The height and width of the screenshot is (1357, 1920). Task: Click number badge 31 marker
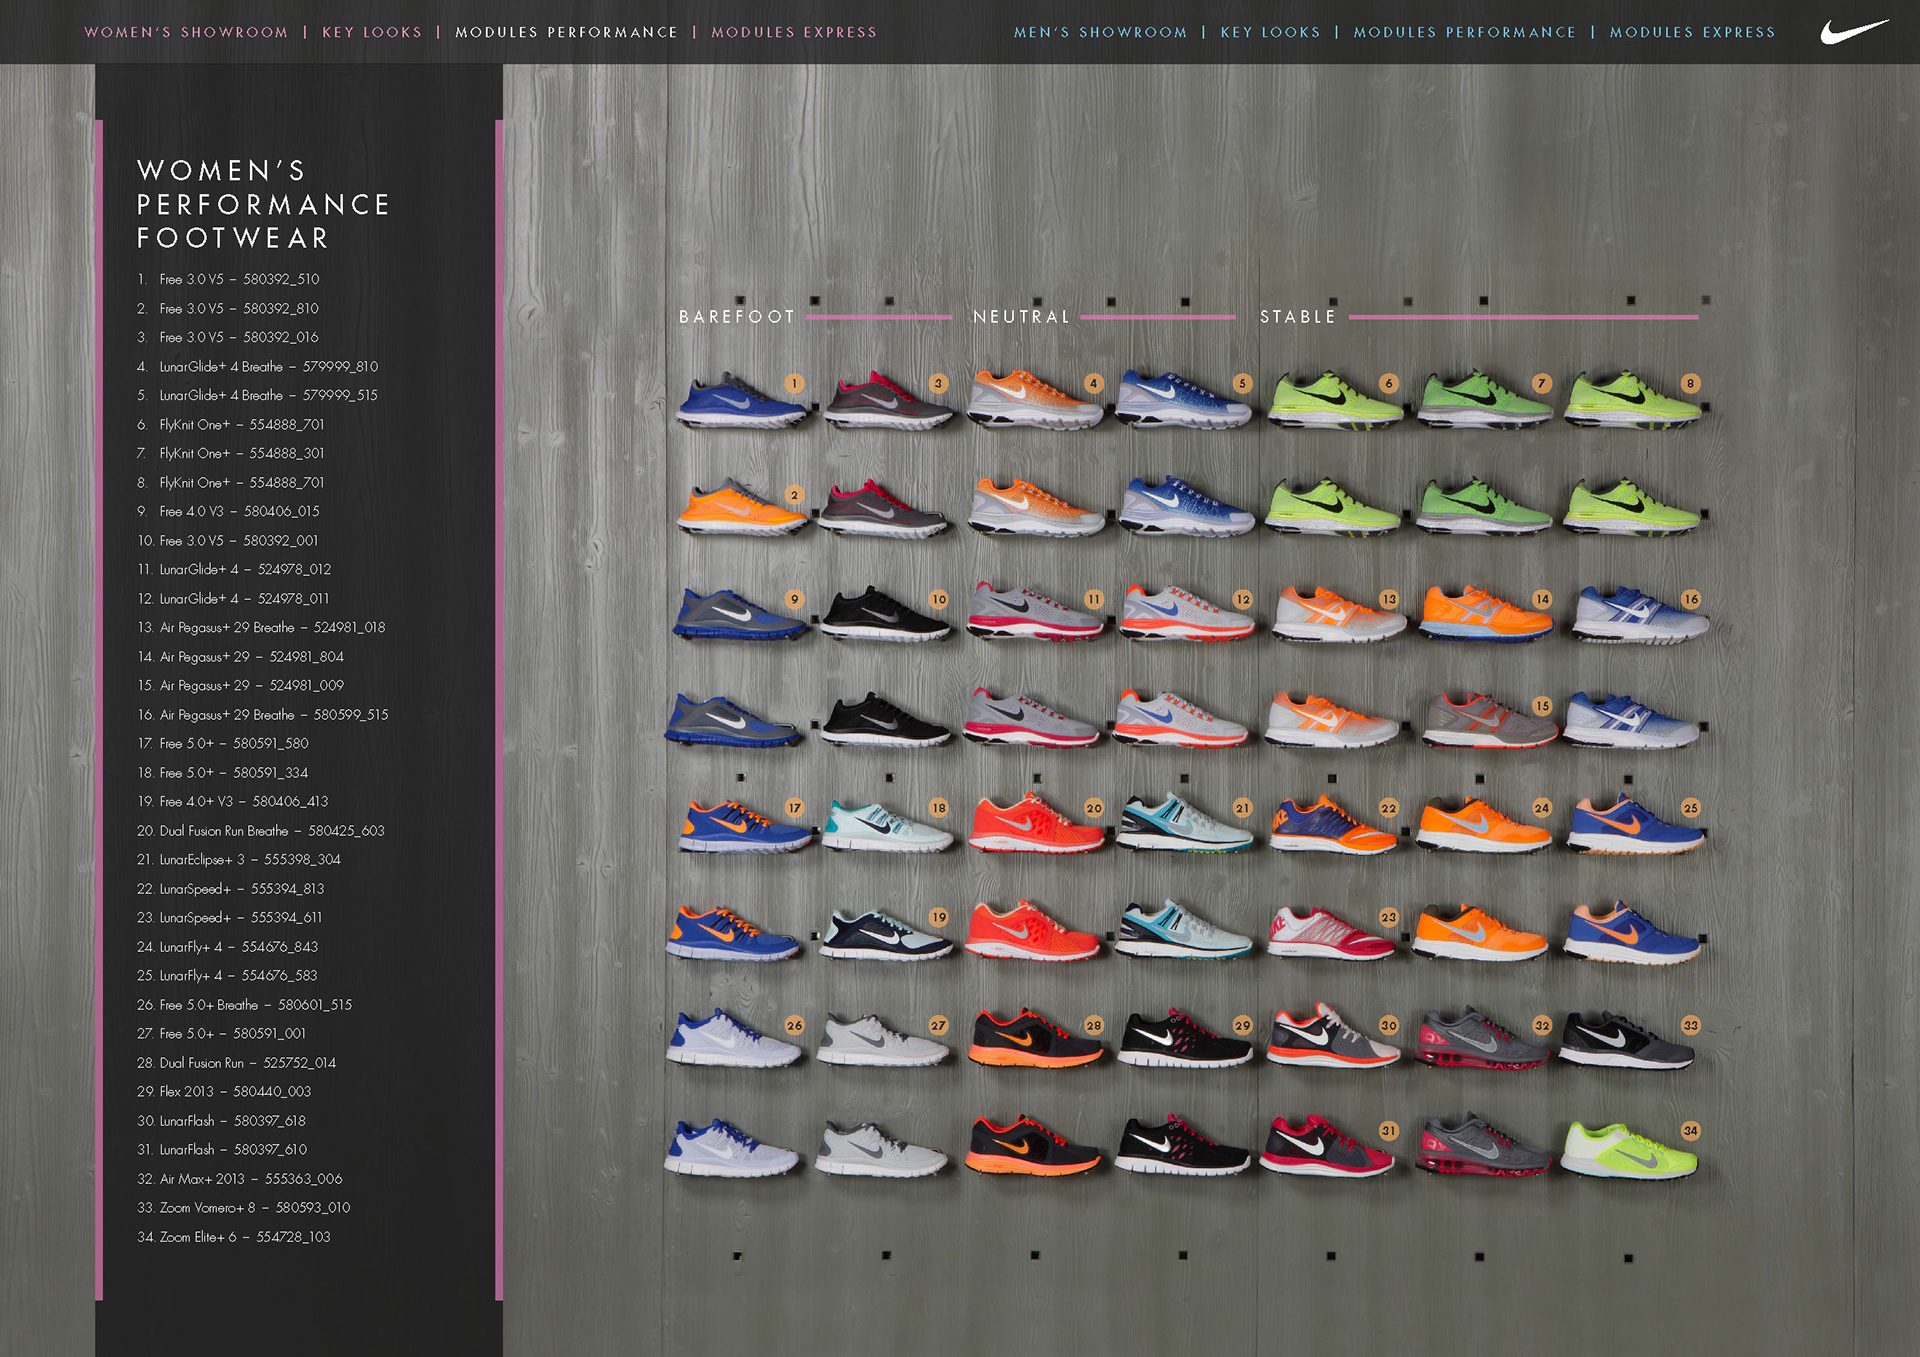click(x=1388, y=1131)
